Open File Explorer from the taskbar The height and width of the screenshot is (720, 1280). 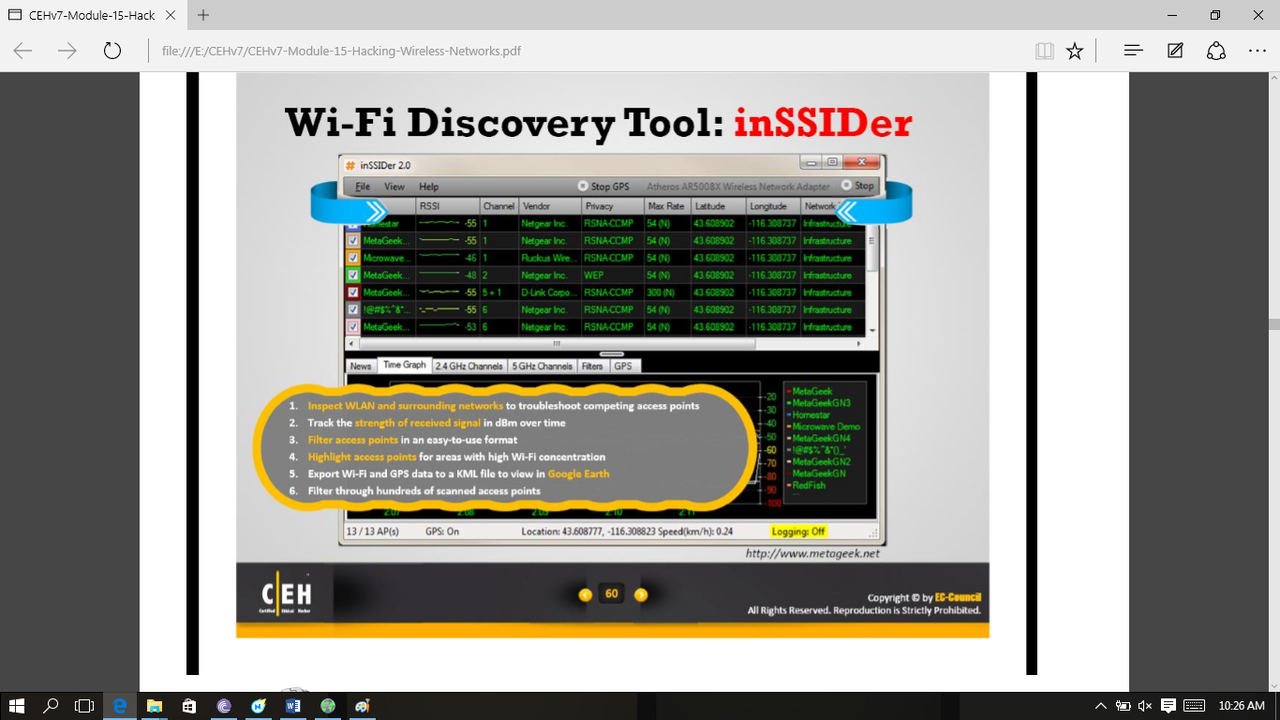(x=154, y=706)
